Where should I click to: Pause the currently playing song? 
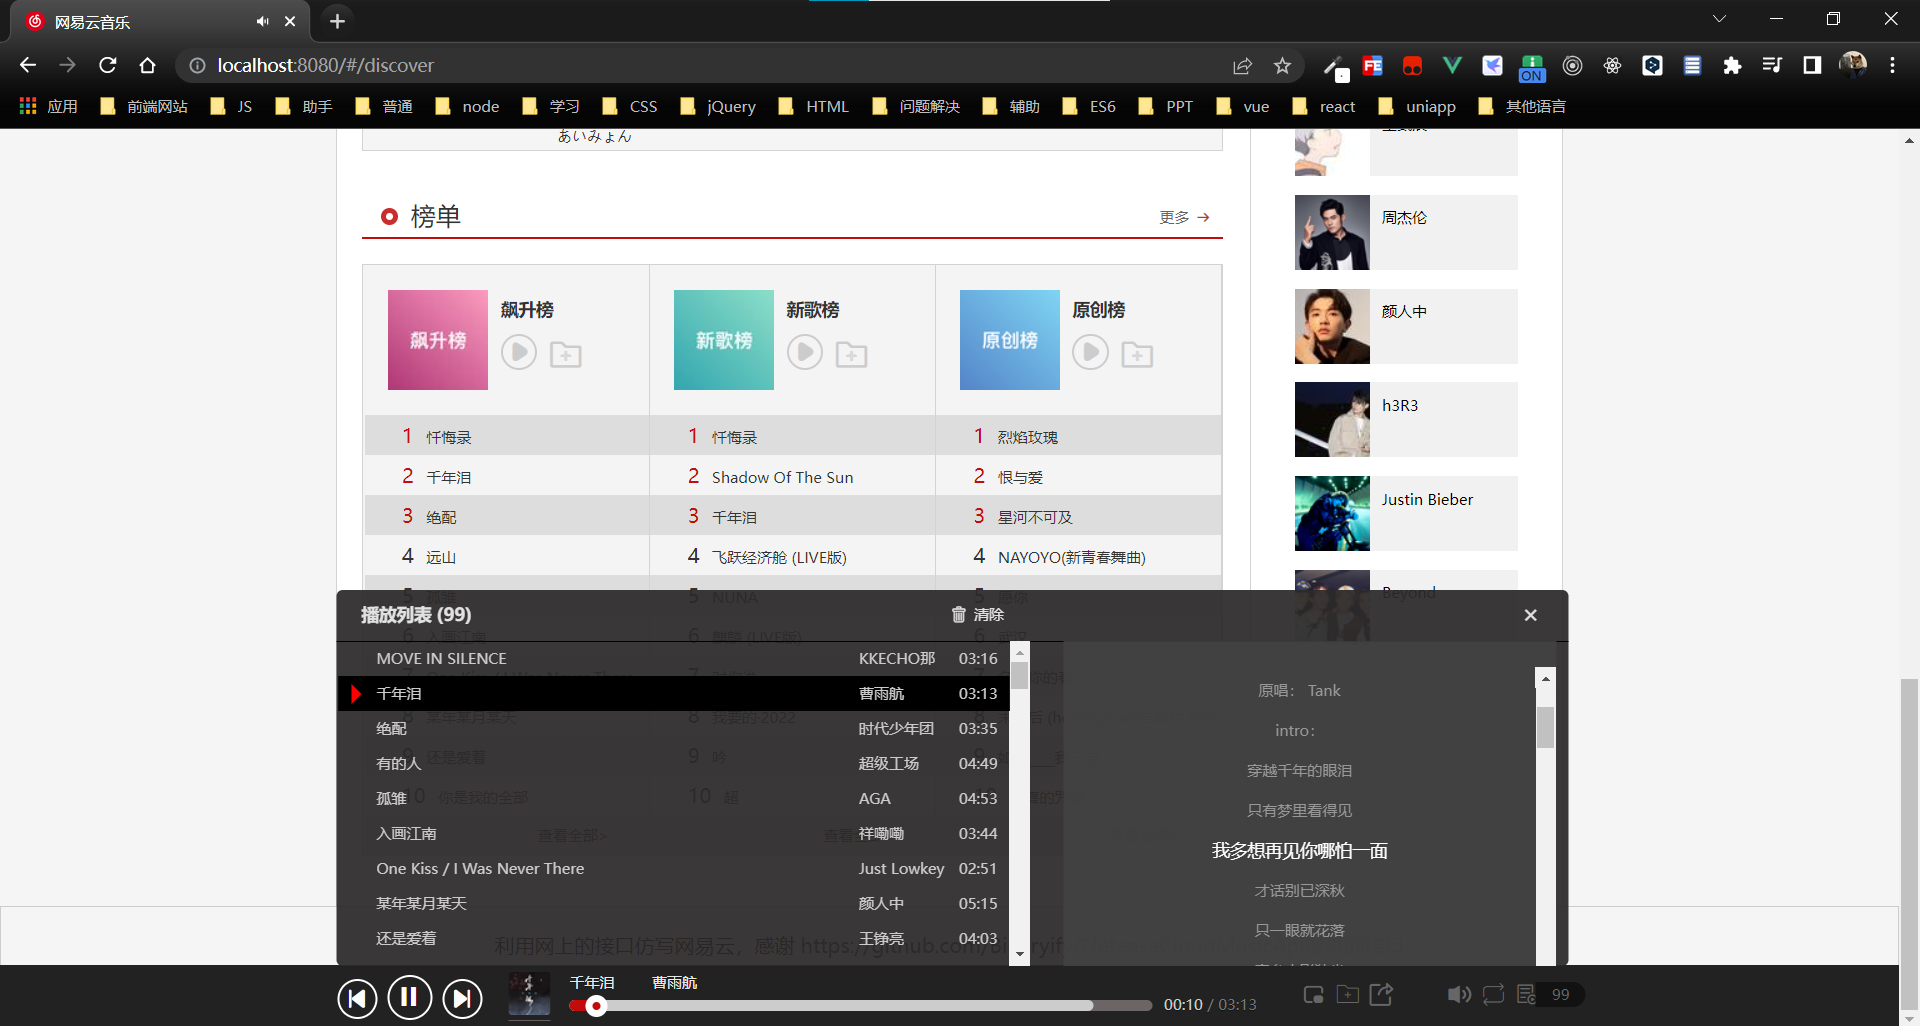(x=409, y=997)
